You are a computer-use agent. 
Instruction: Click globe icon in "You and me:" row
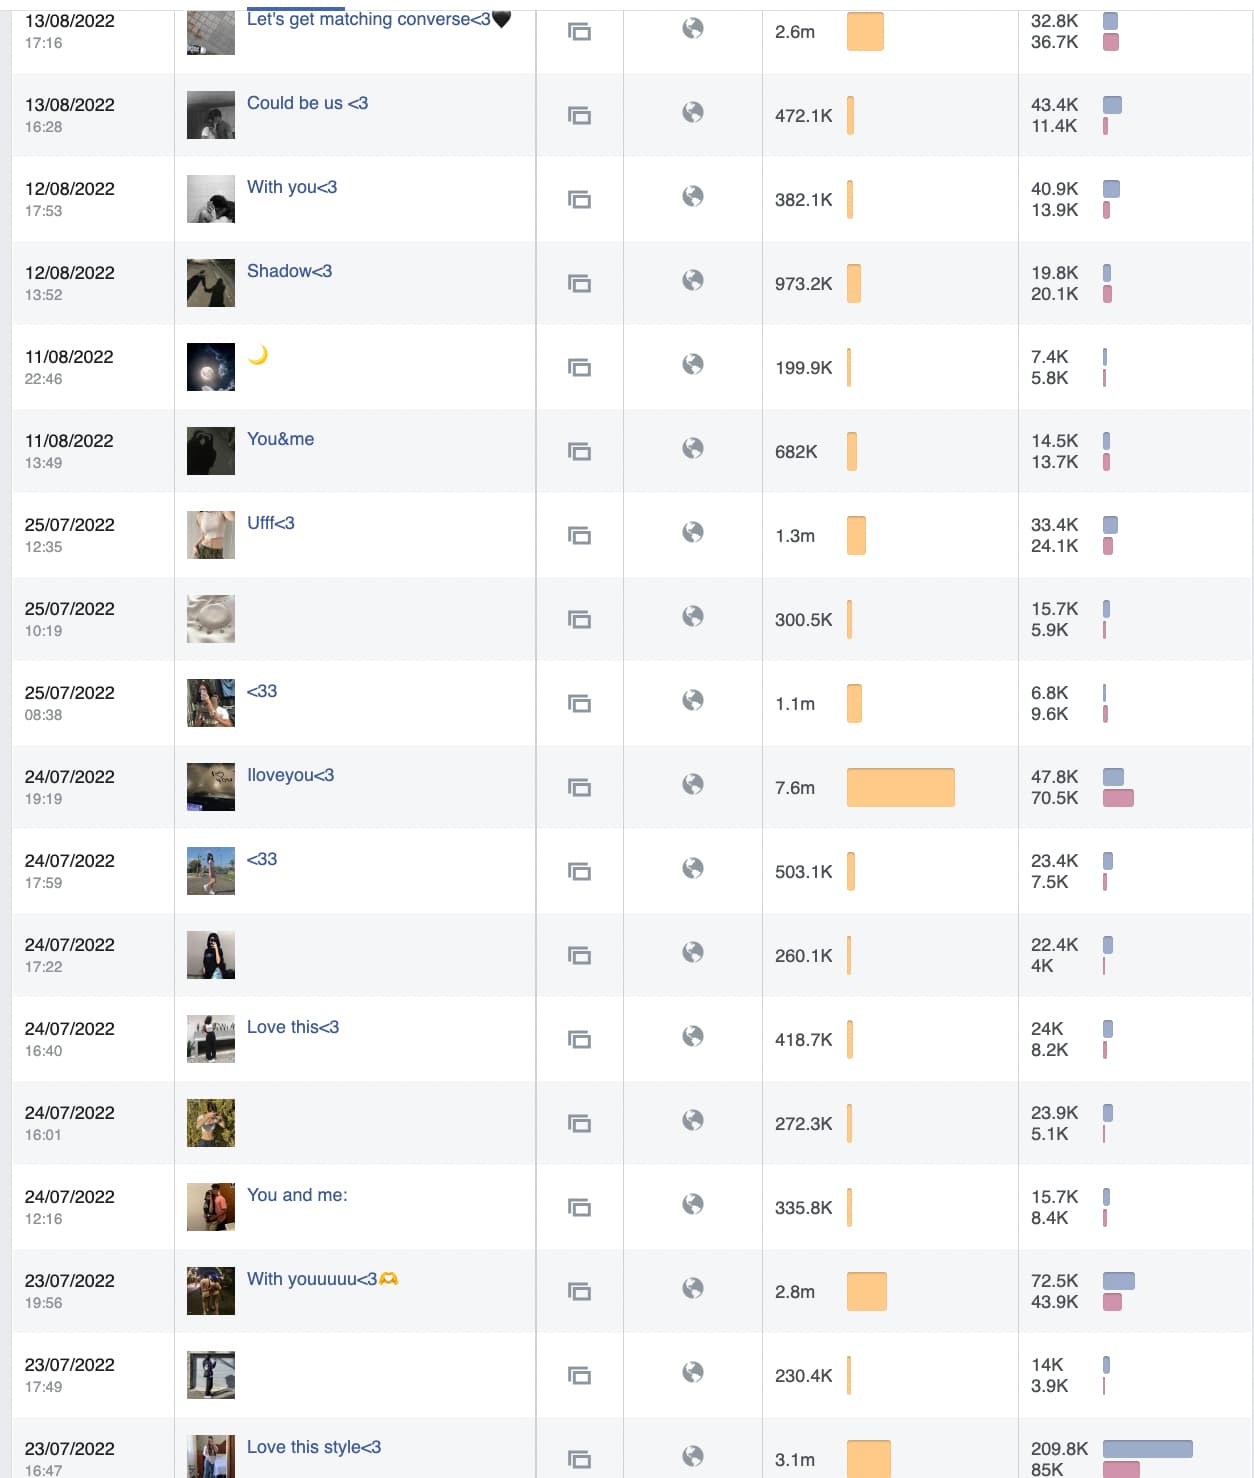(x=693, y=1204)
